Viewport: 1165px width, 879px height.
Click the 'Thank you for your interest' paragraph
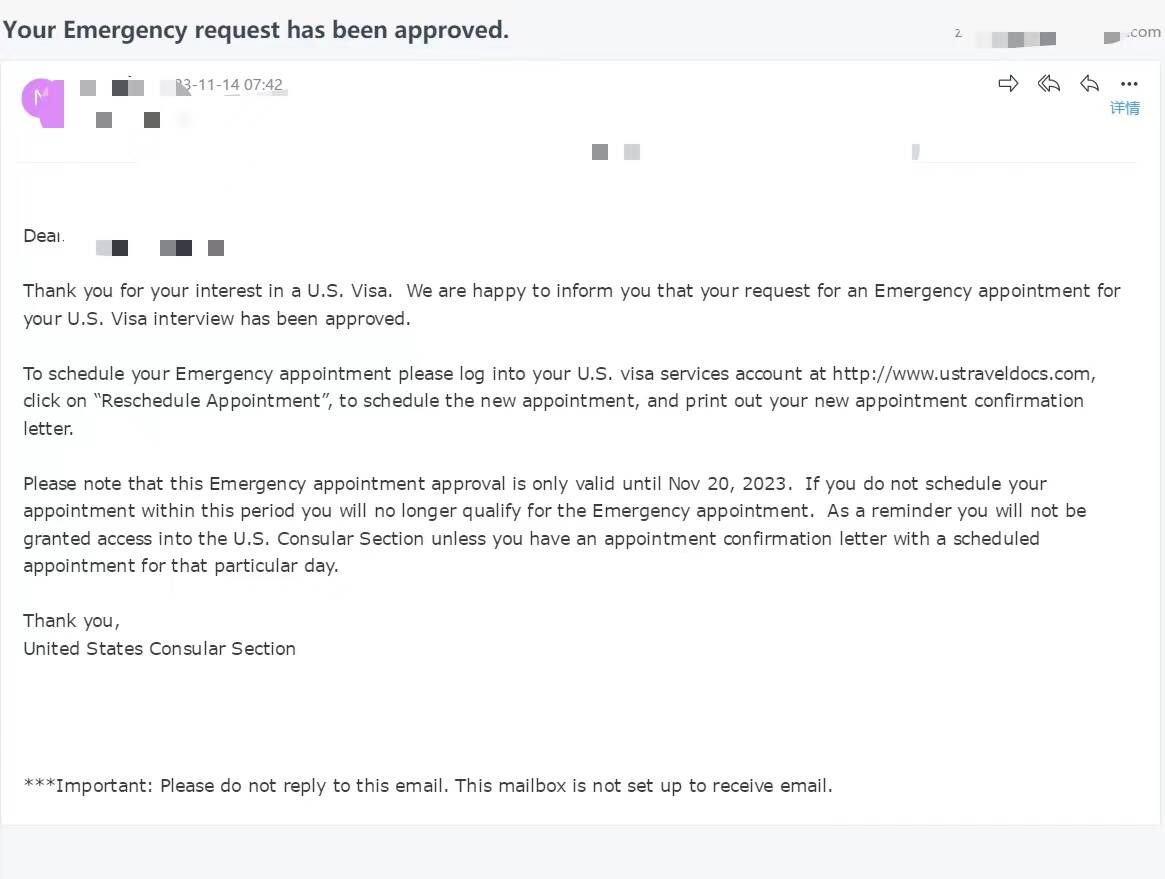(x=571, y=305)
